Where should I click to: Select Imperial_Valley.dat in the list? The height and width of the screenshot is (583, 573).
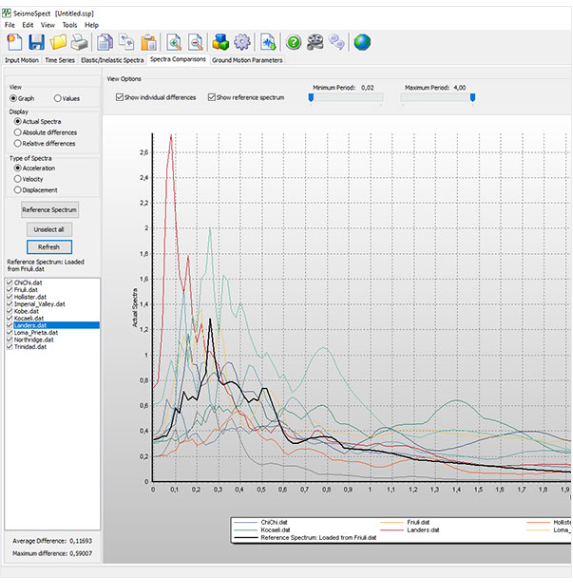39,304
